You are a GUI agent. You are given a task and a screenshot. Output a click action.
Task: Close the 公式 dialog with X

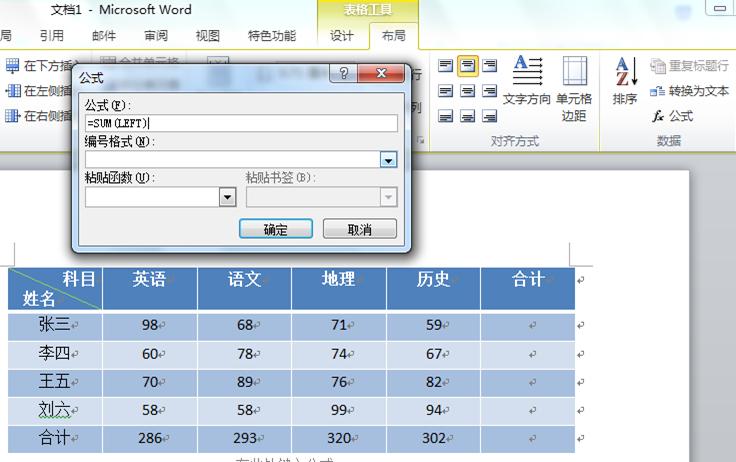(x=381, y=73)
